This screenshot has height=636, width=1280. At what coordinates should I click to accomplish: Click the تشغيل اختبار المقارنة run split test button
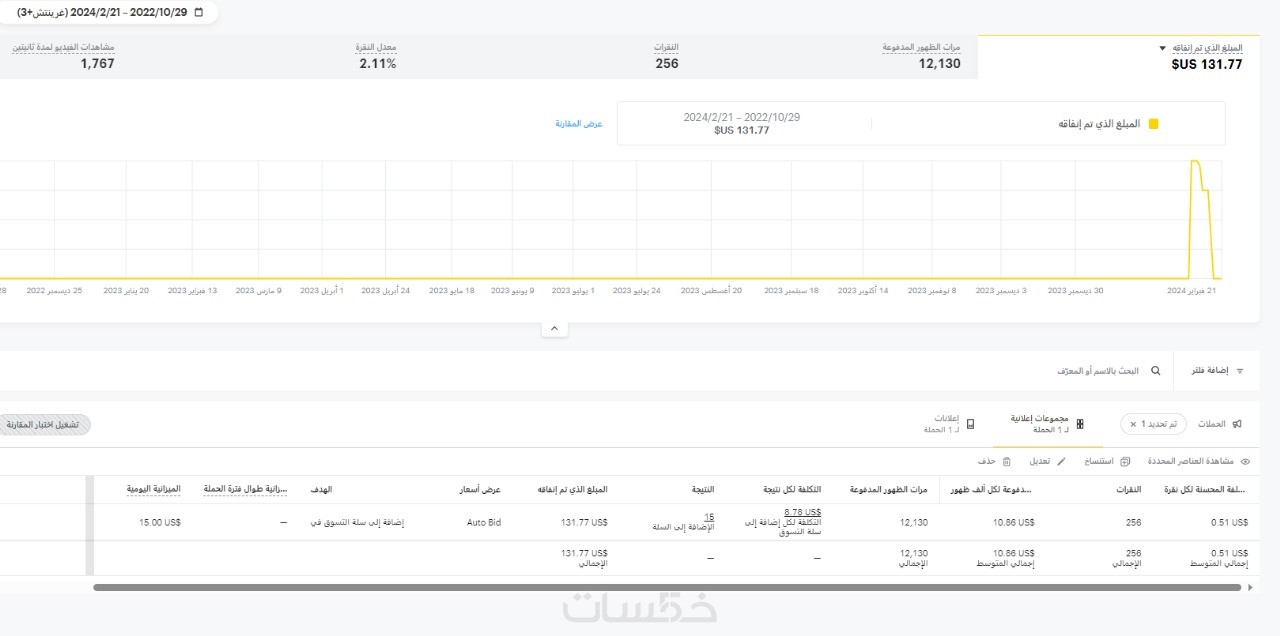coord(44,425)
